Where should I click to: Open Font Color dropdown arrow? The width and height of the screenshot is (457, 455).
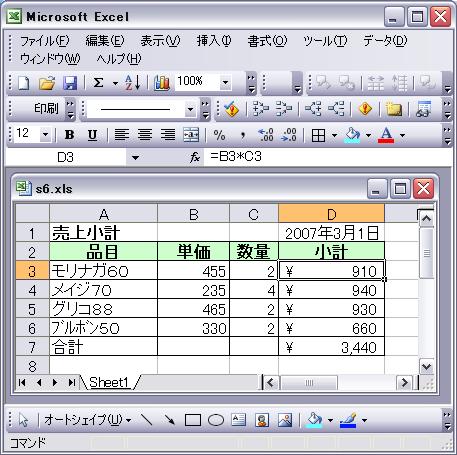click(x=402, y=135)
